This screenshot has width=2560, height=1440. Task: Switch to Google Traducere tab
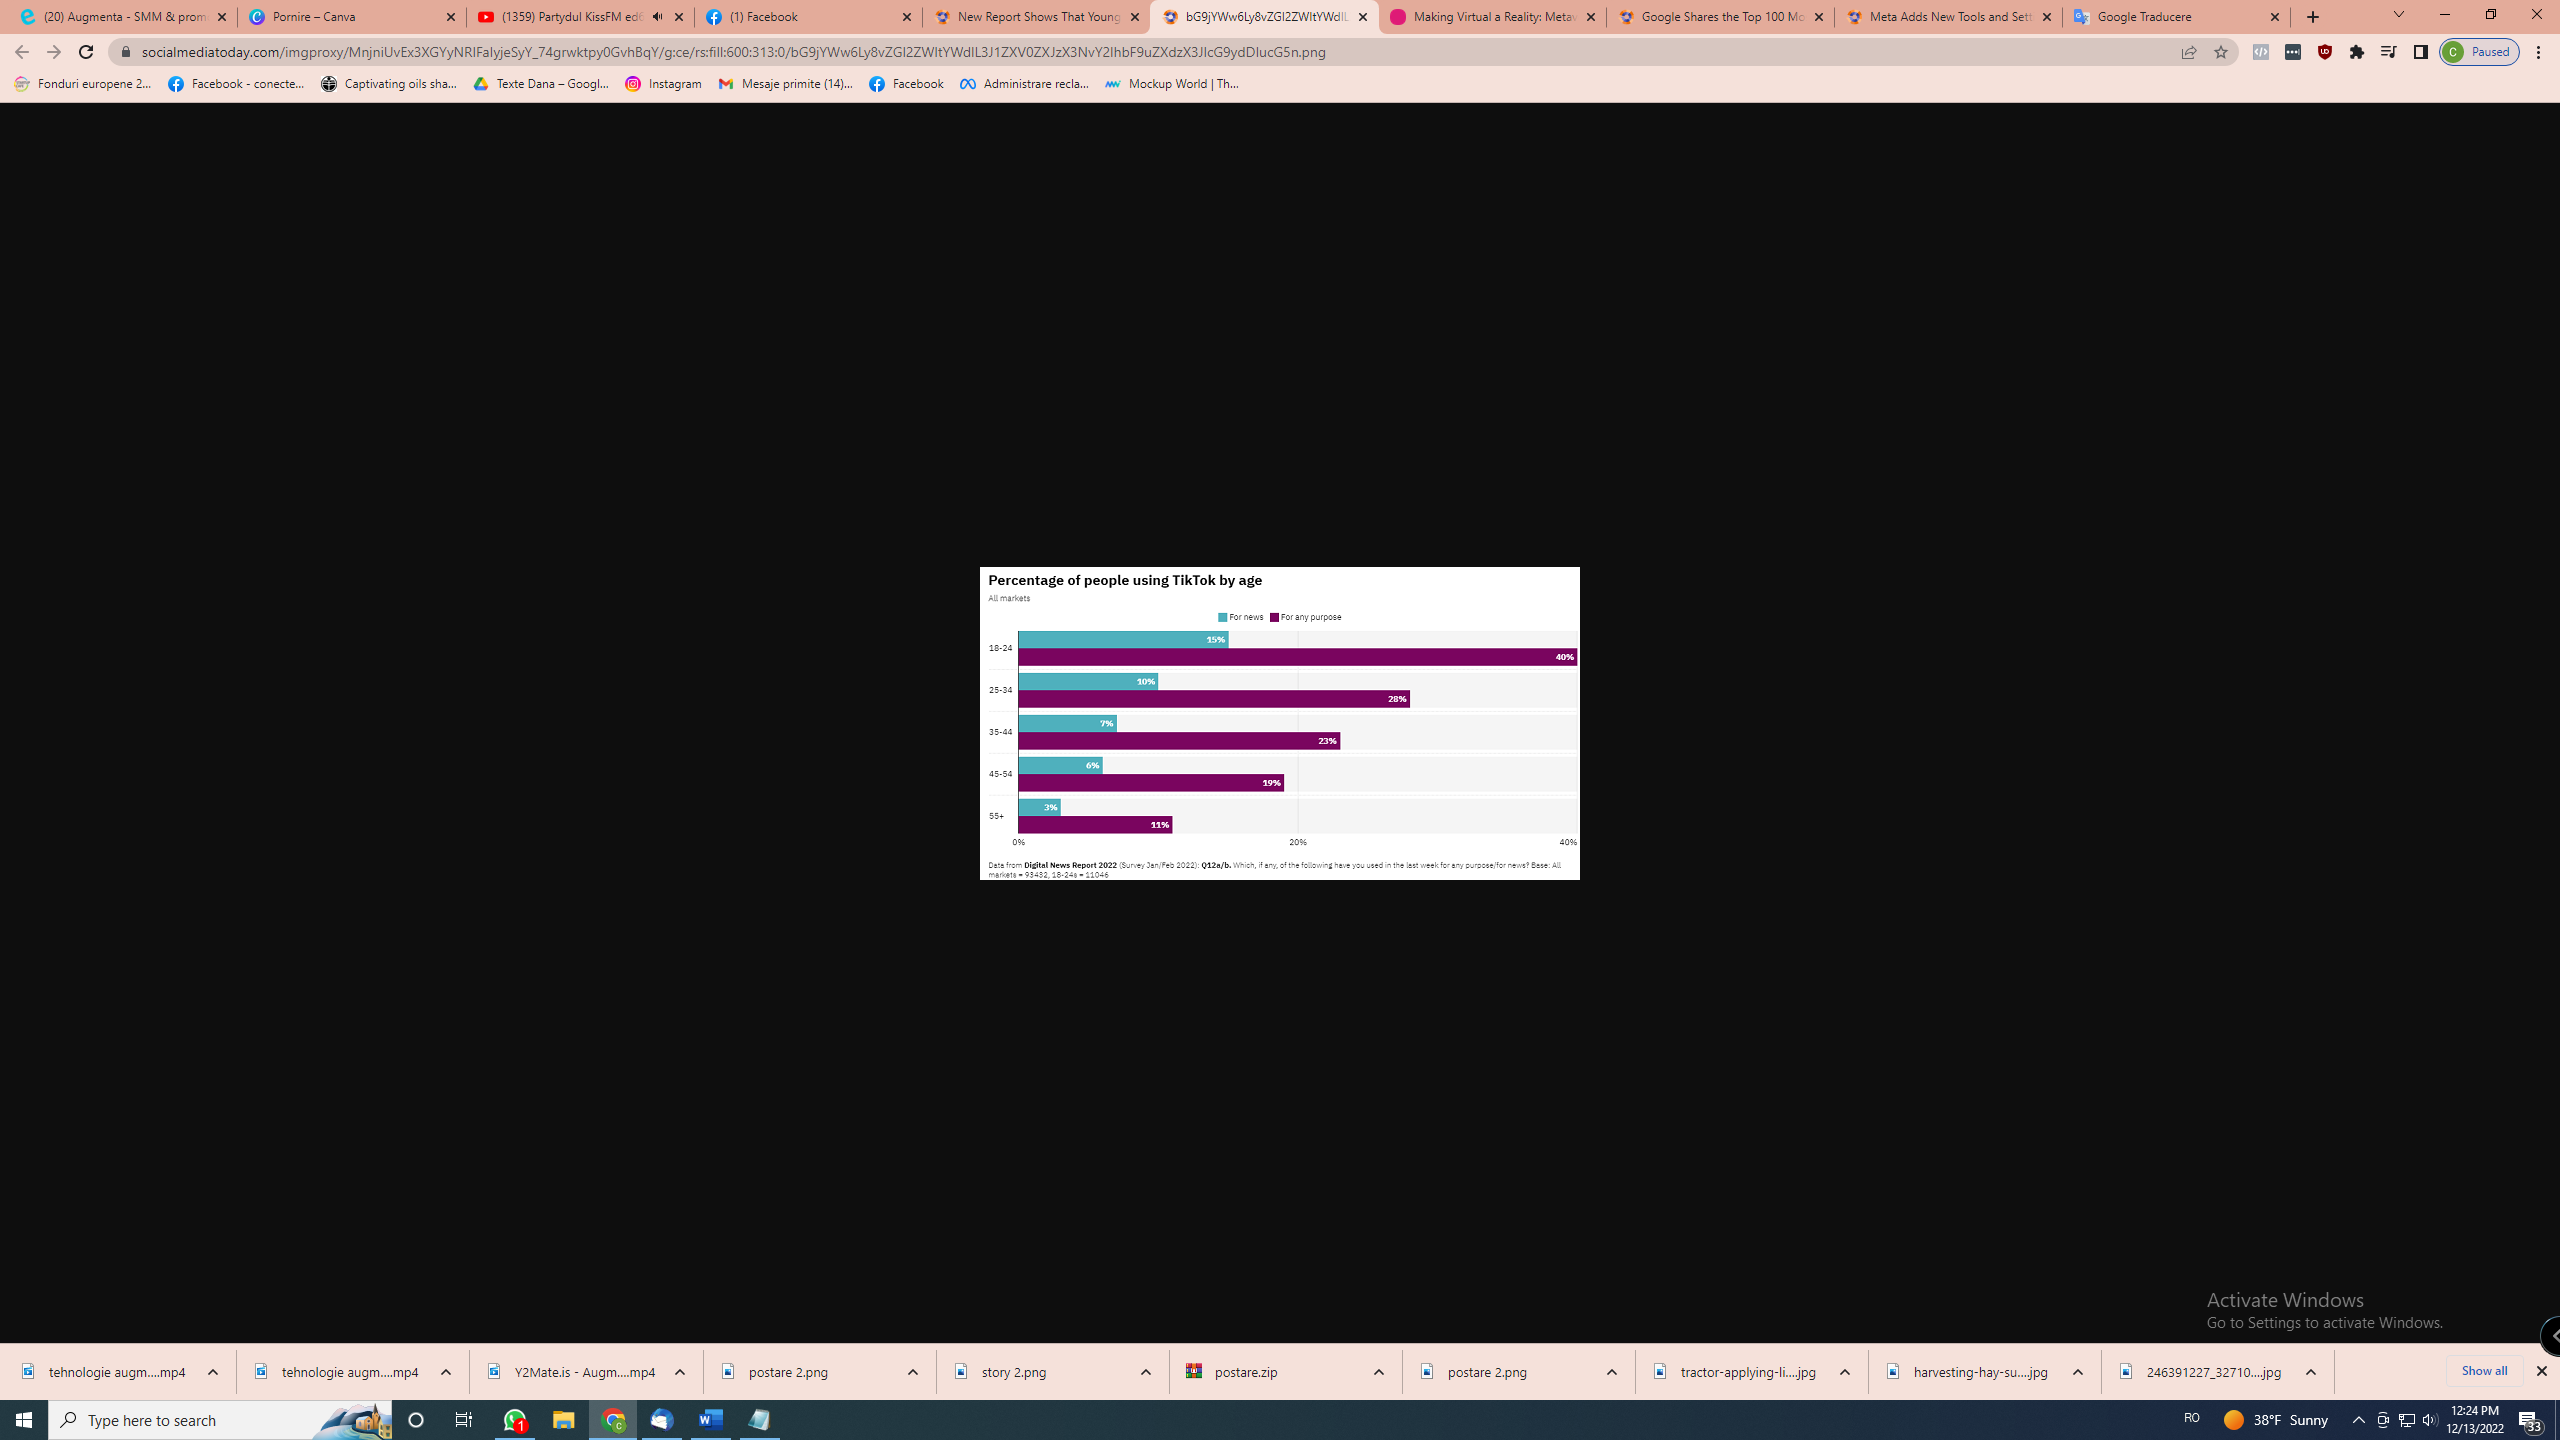tap(2174, 17)
